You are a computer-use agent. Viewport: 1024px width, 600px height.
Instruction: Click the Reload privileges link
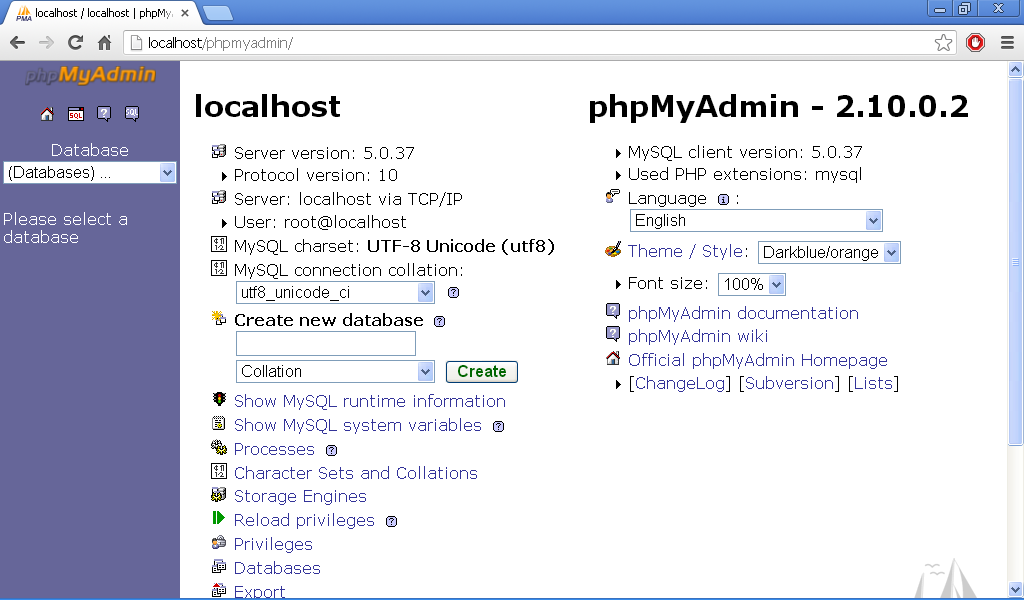pos(304,520)
